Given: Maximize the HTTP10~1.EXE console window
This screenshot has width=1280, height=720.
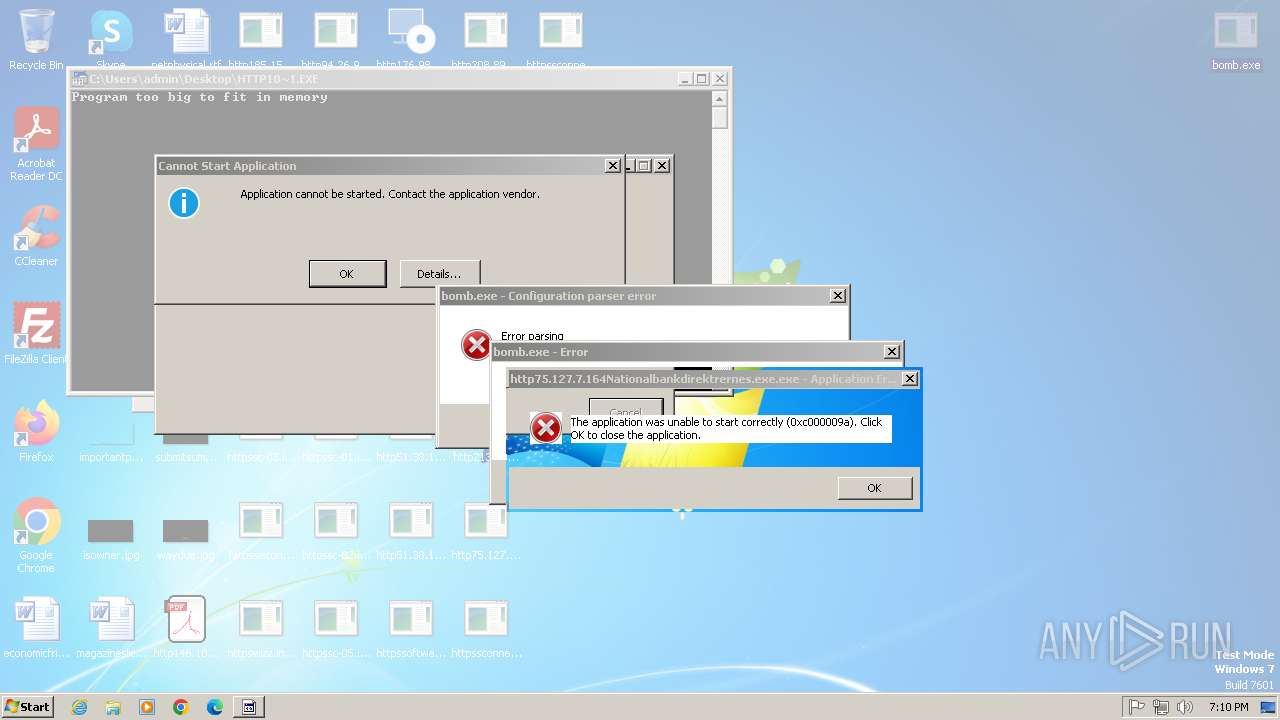Looking at the screenshot, I should (702, 79).
